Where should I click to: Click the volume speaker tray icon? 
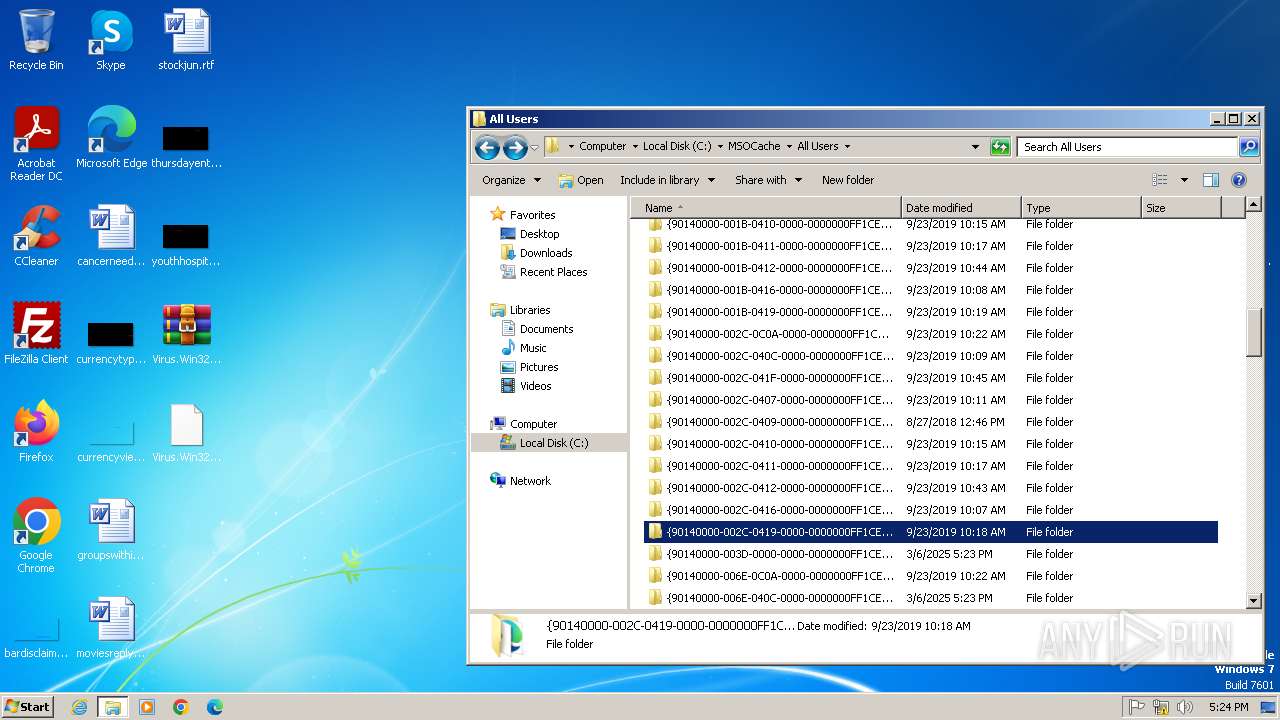pyautogui.click(x=1185, y=707)
